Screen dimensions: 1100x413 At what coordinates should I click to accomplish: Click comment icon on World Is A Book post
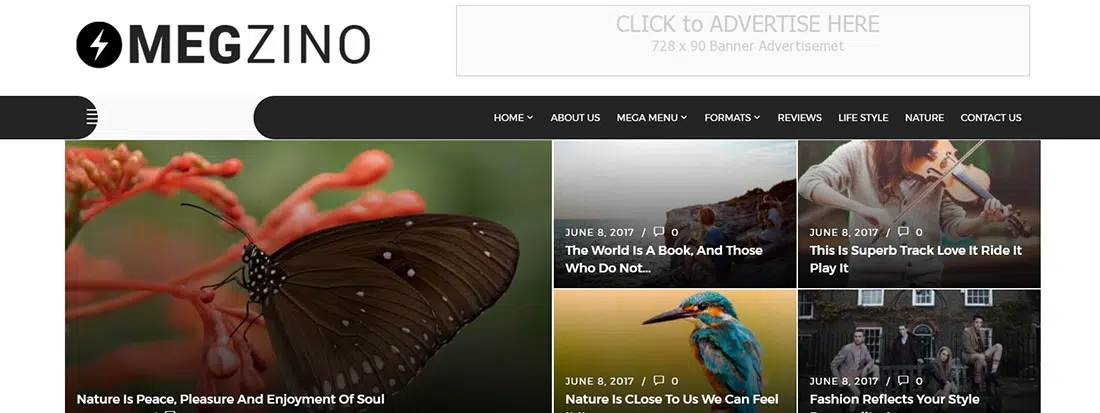[658, 232]
